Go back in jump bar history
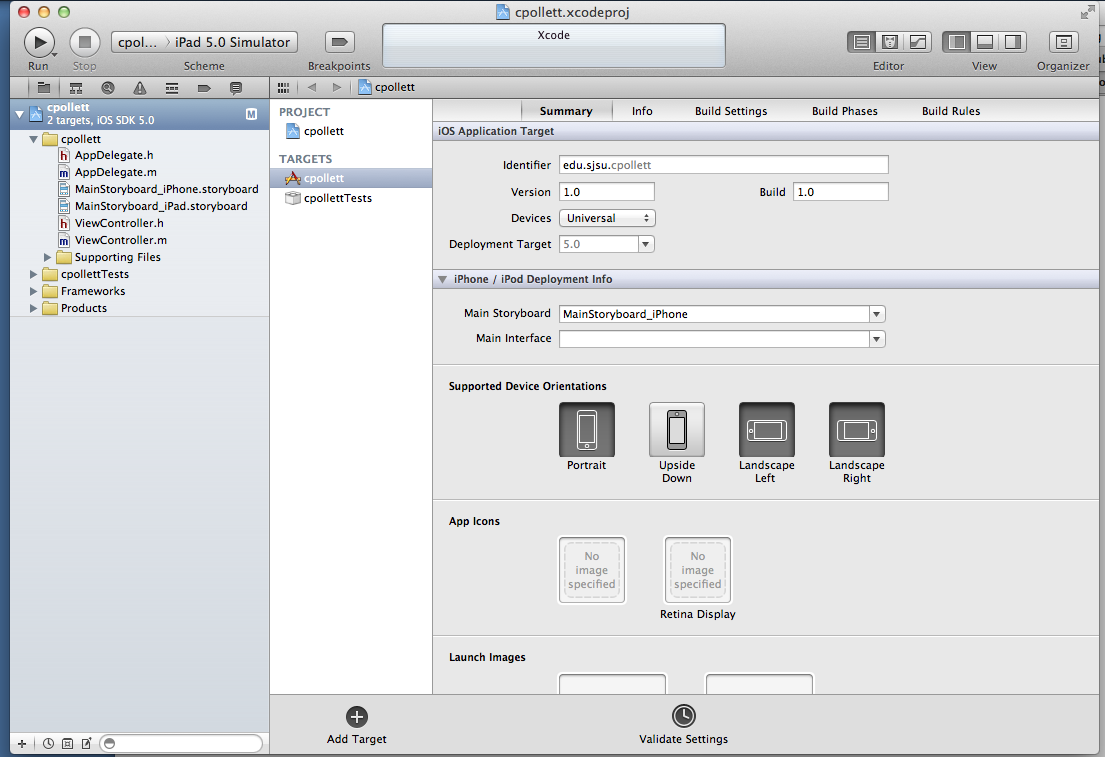This screenshot has width=1105, height=757. click(311, 87)
